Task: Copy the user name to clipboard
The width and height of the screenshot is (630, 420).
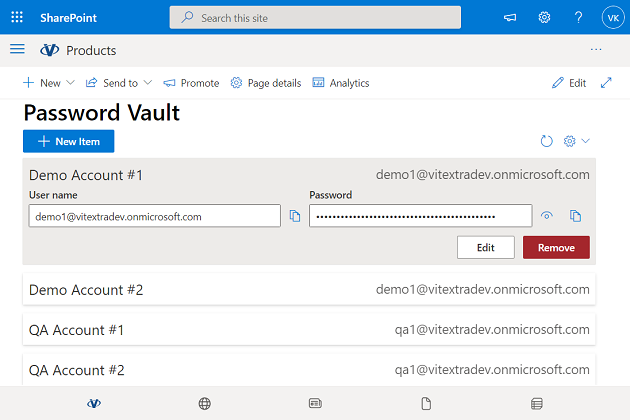Action: [295, 216]
